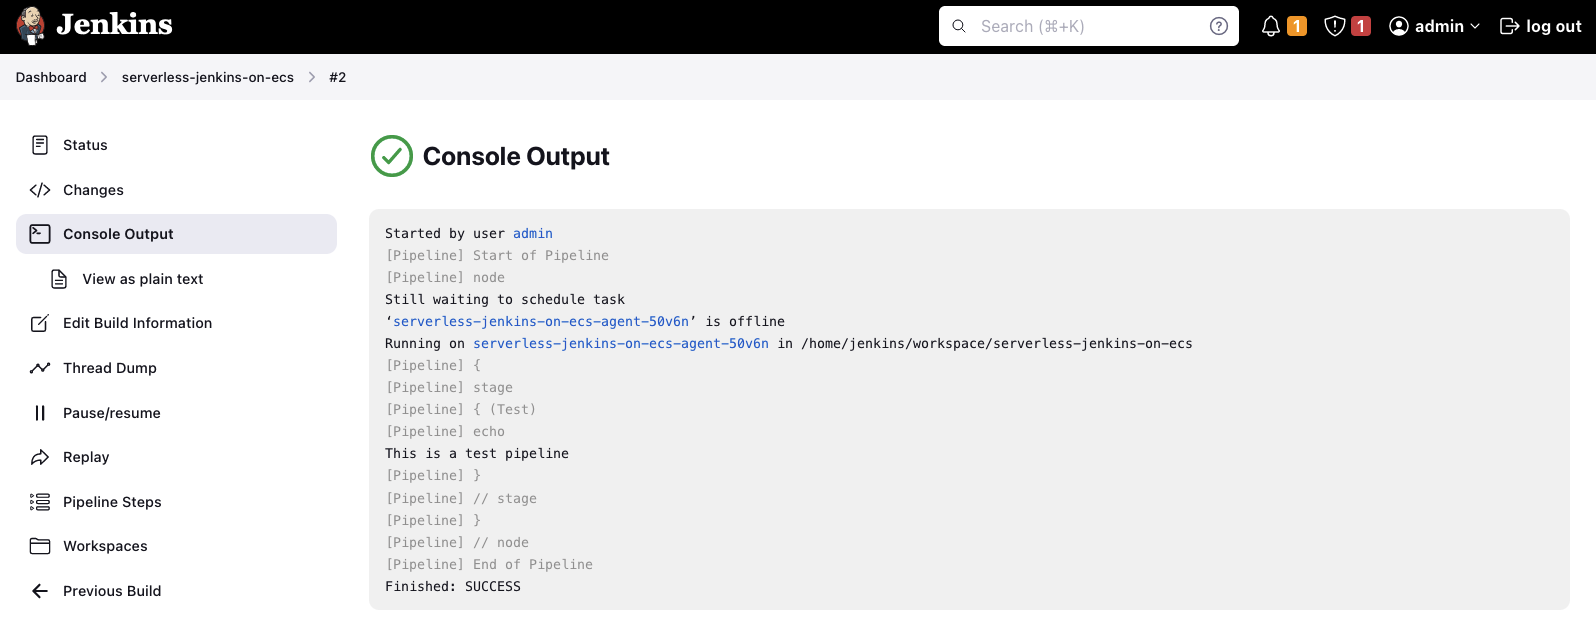The image size is (1596, 632).
Task: Click the admin user link in console
Action: pyautogui.click(x=532, y=234)
